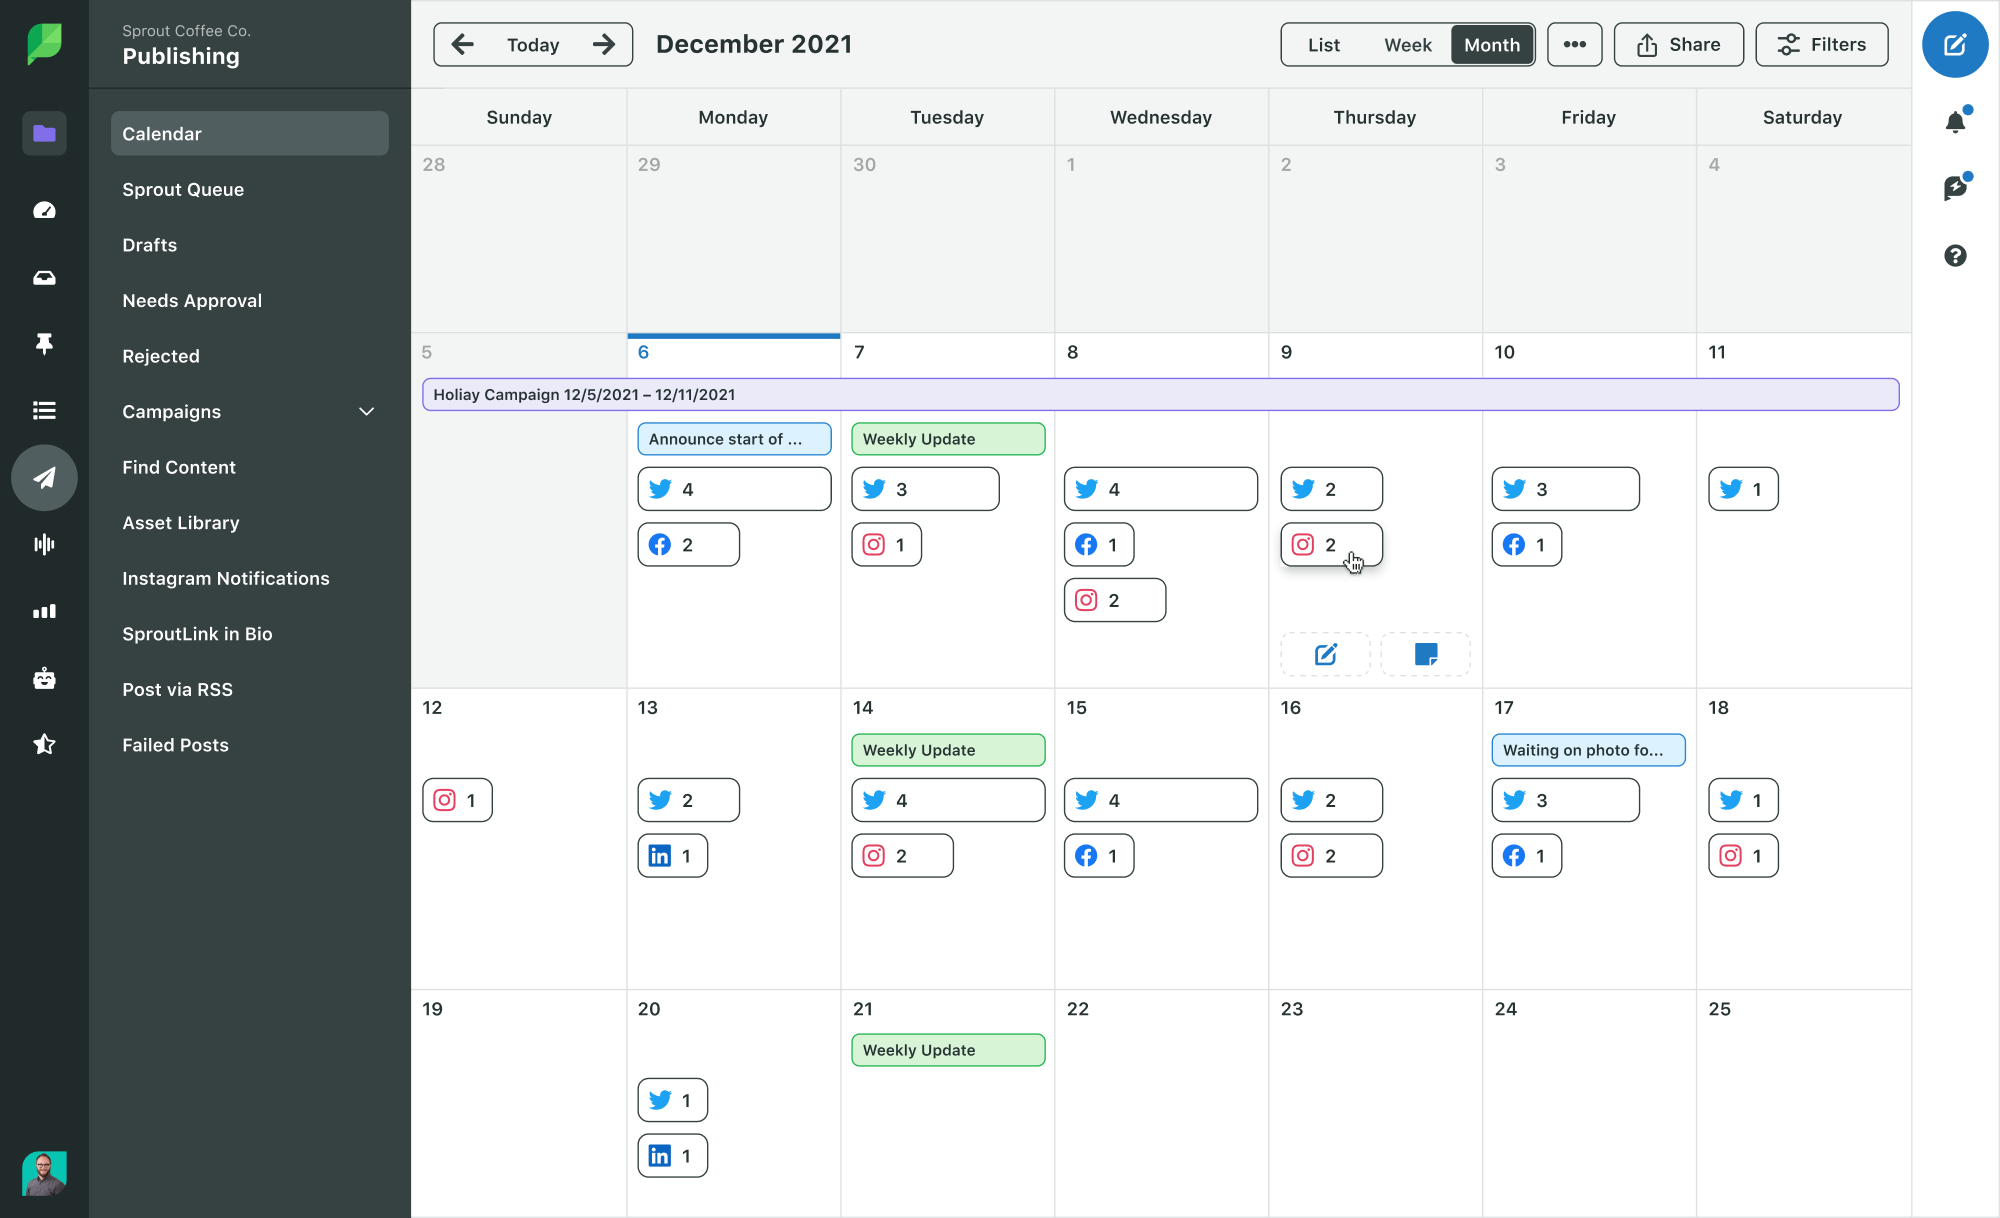Open the Needs Approval section

click(191, 300)
